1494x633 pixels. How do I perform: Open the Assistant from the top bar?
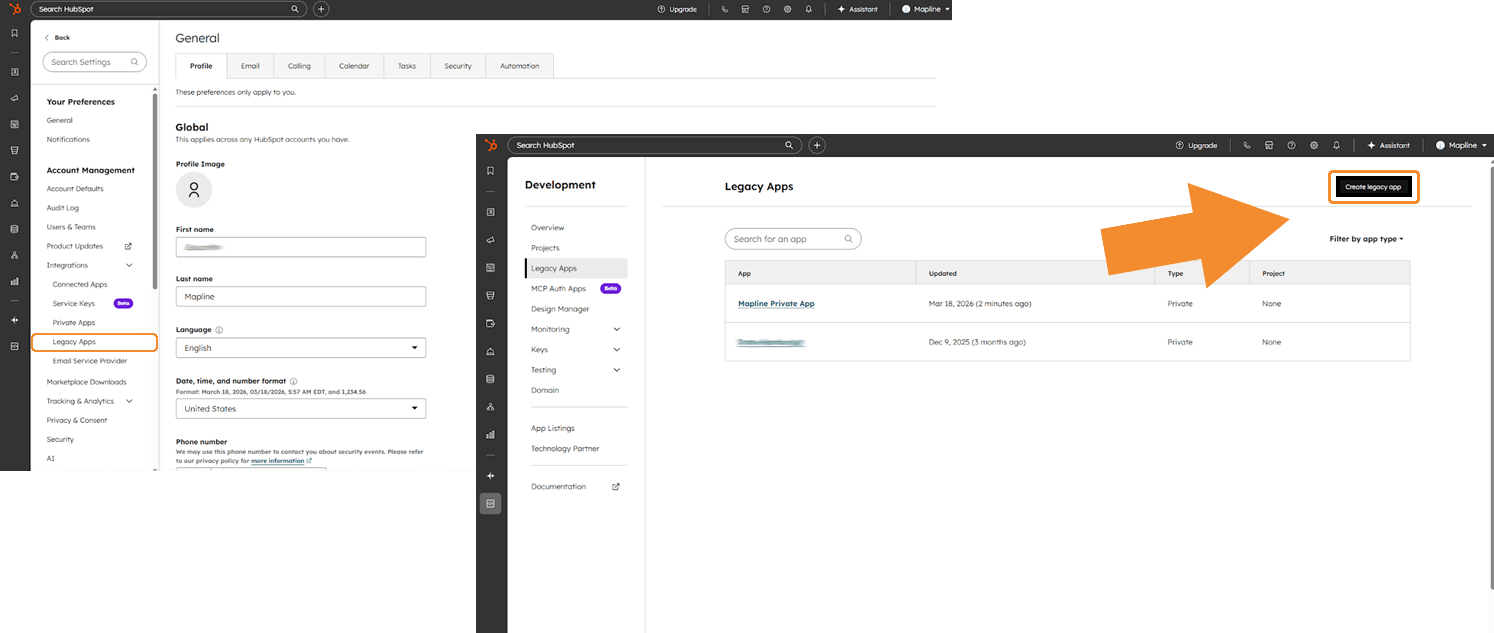click(x=1388, y=145)
